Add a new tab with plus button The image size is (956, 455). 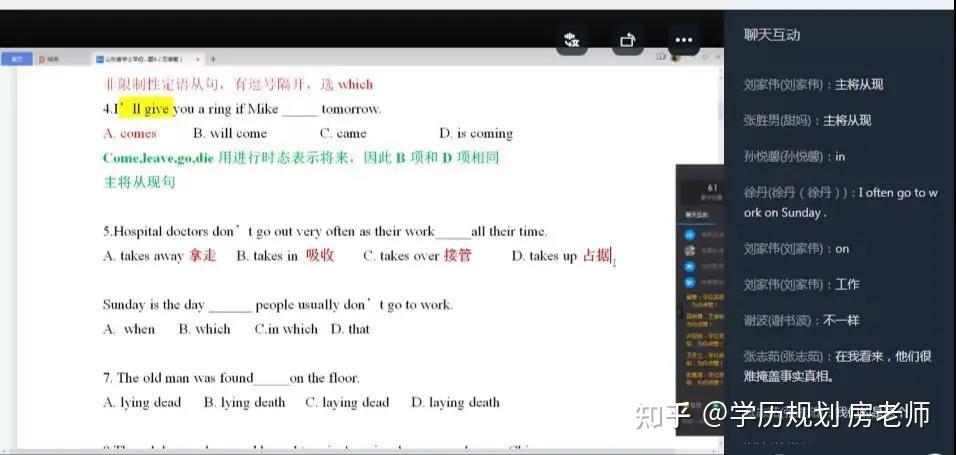point(213,59)
